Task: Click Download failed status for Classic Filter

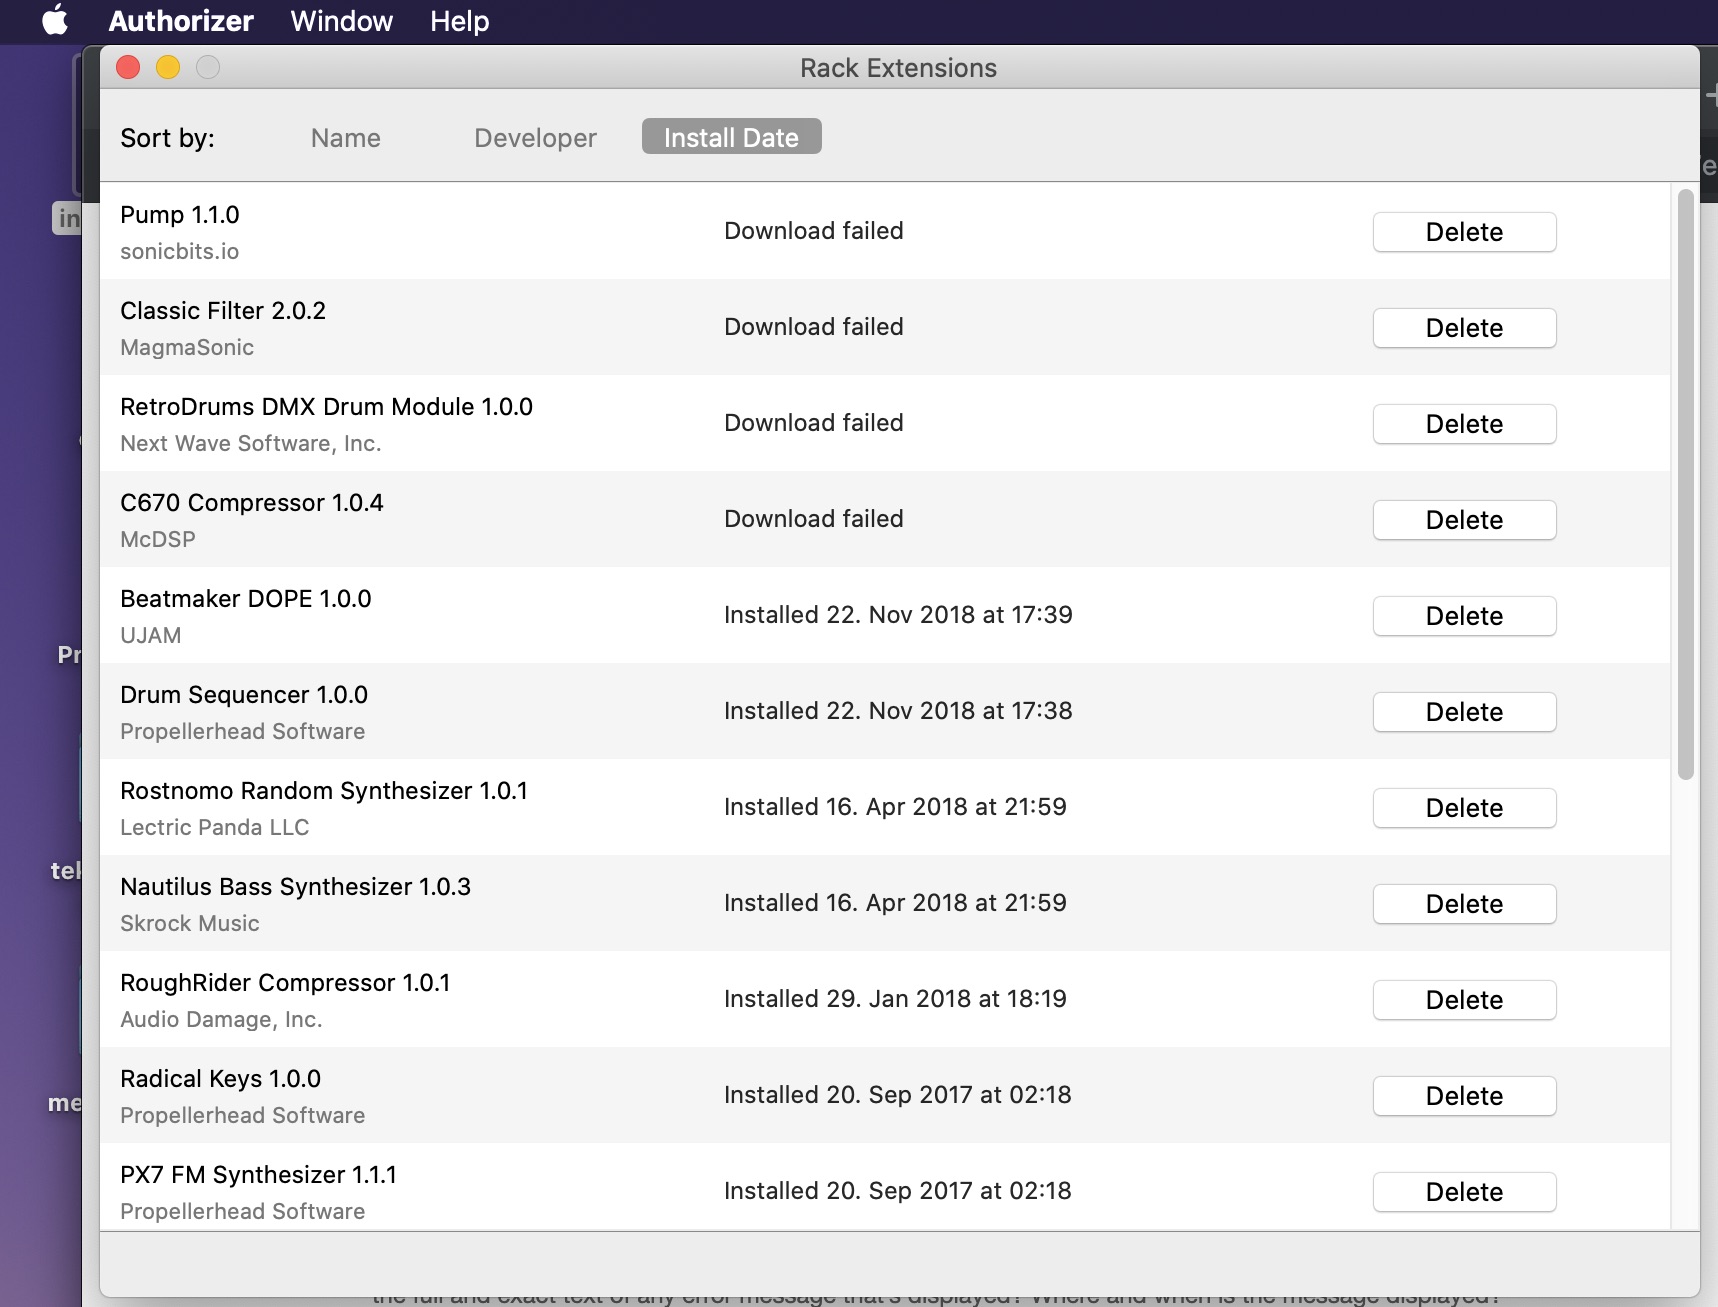Action: coord(814,327)
